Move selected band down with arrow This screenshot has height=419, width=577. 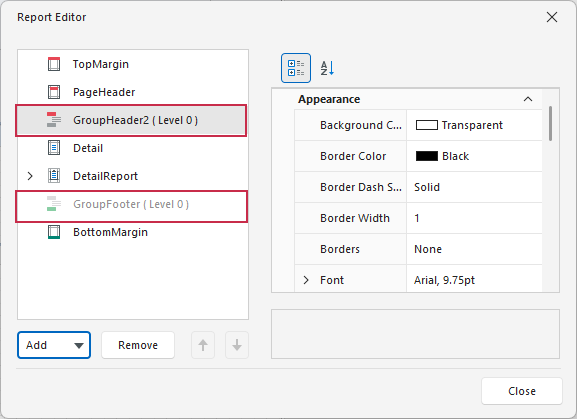pyautogui.click(x=237, y=345)
